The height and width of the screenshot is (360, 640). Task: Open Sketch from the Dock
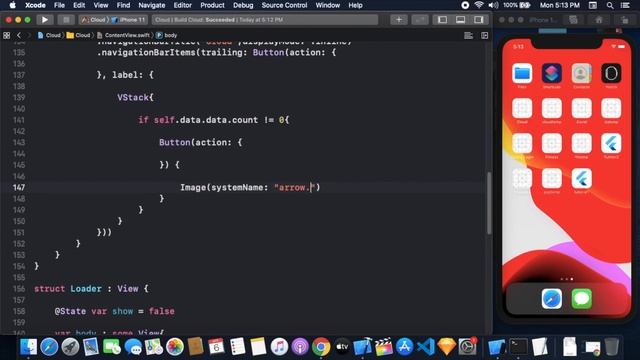tap(447, 347)
